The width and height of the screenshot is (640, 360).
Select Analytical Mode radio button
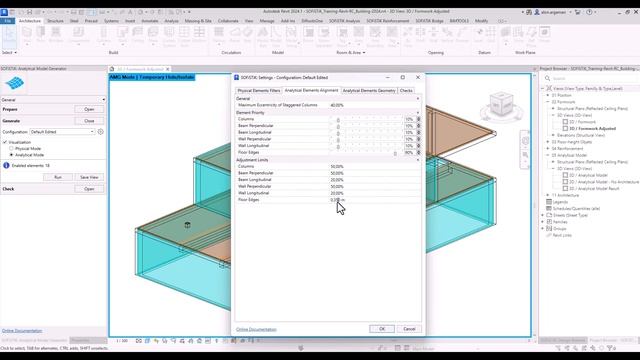tap(11, 155)
